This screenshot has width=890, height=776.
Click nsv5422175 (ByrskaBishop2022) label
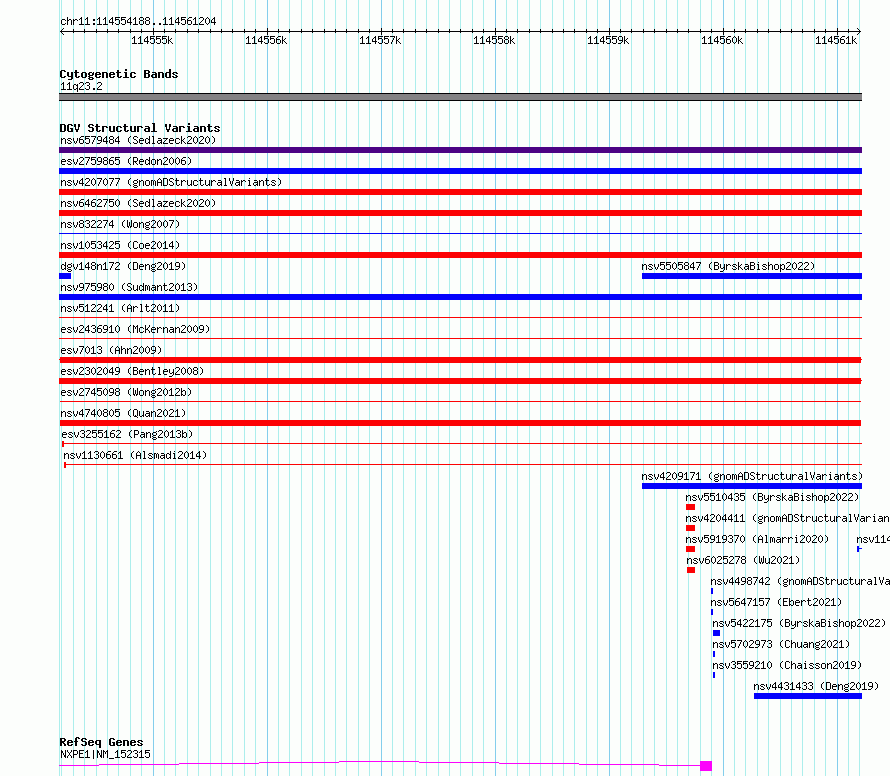pos(799,623)
